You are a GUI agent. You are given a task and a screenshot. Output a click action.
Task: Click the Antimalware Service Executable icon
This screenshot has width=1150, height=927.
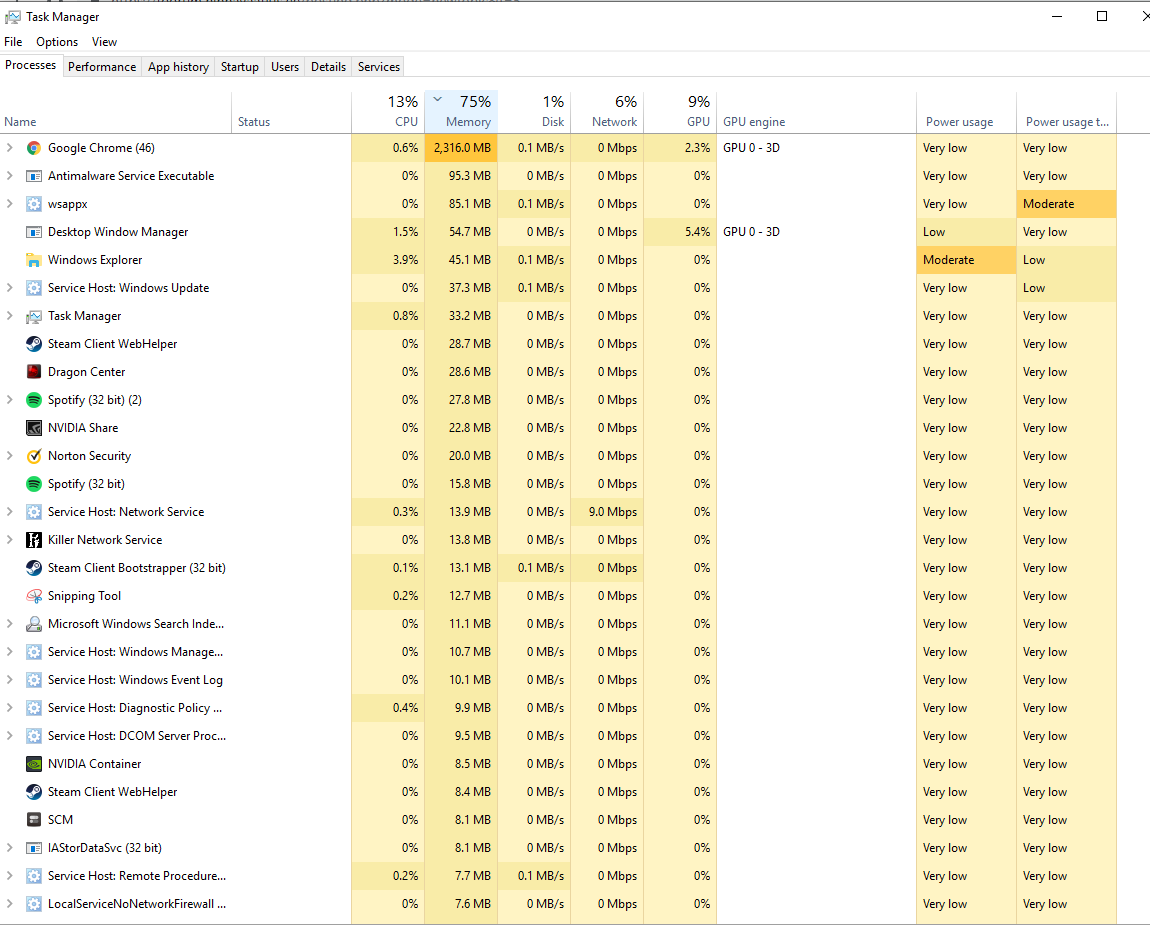point(34,176)
